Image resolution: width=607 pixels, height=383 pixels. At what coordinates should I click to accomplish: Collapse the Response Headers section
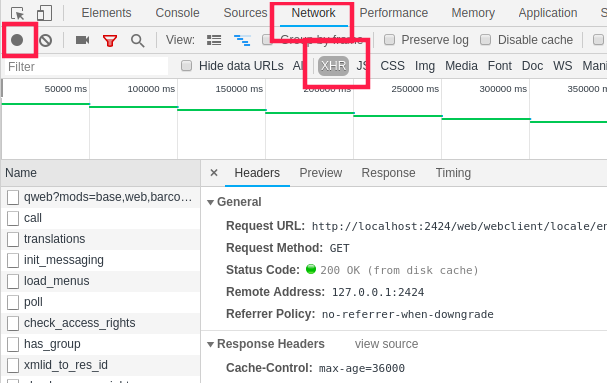[x=211, y=344]
